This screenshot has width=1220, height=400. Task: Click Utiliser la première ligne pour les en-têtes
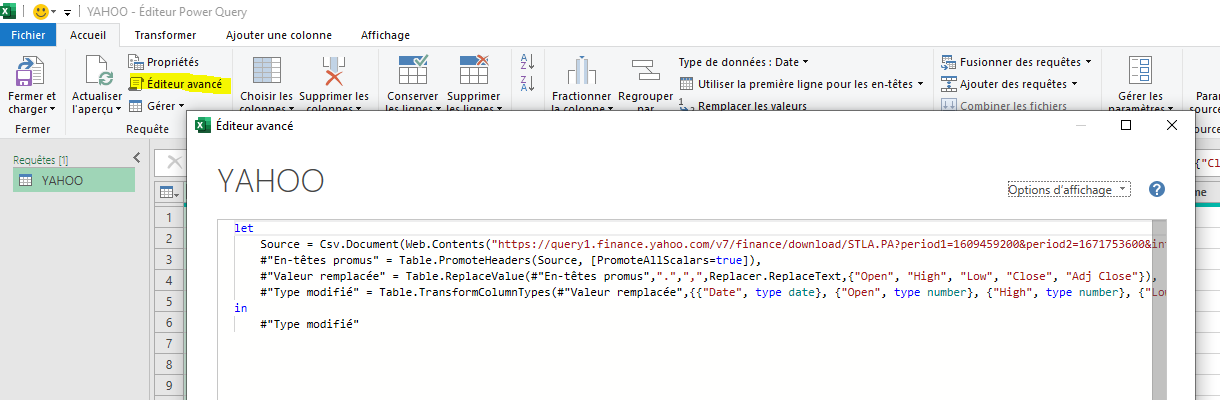click(x=801, y=84)
